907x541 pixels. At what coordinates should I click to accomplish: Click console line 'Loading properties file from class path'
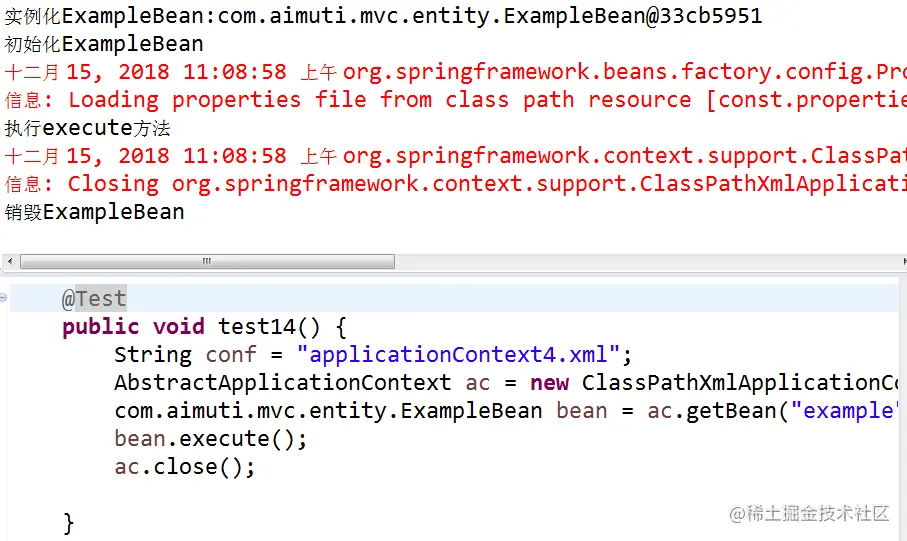456,100
